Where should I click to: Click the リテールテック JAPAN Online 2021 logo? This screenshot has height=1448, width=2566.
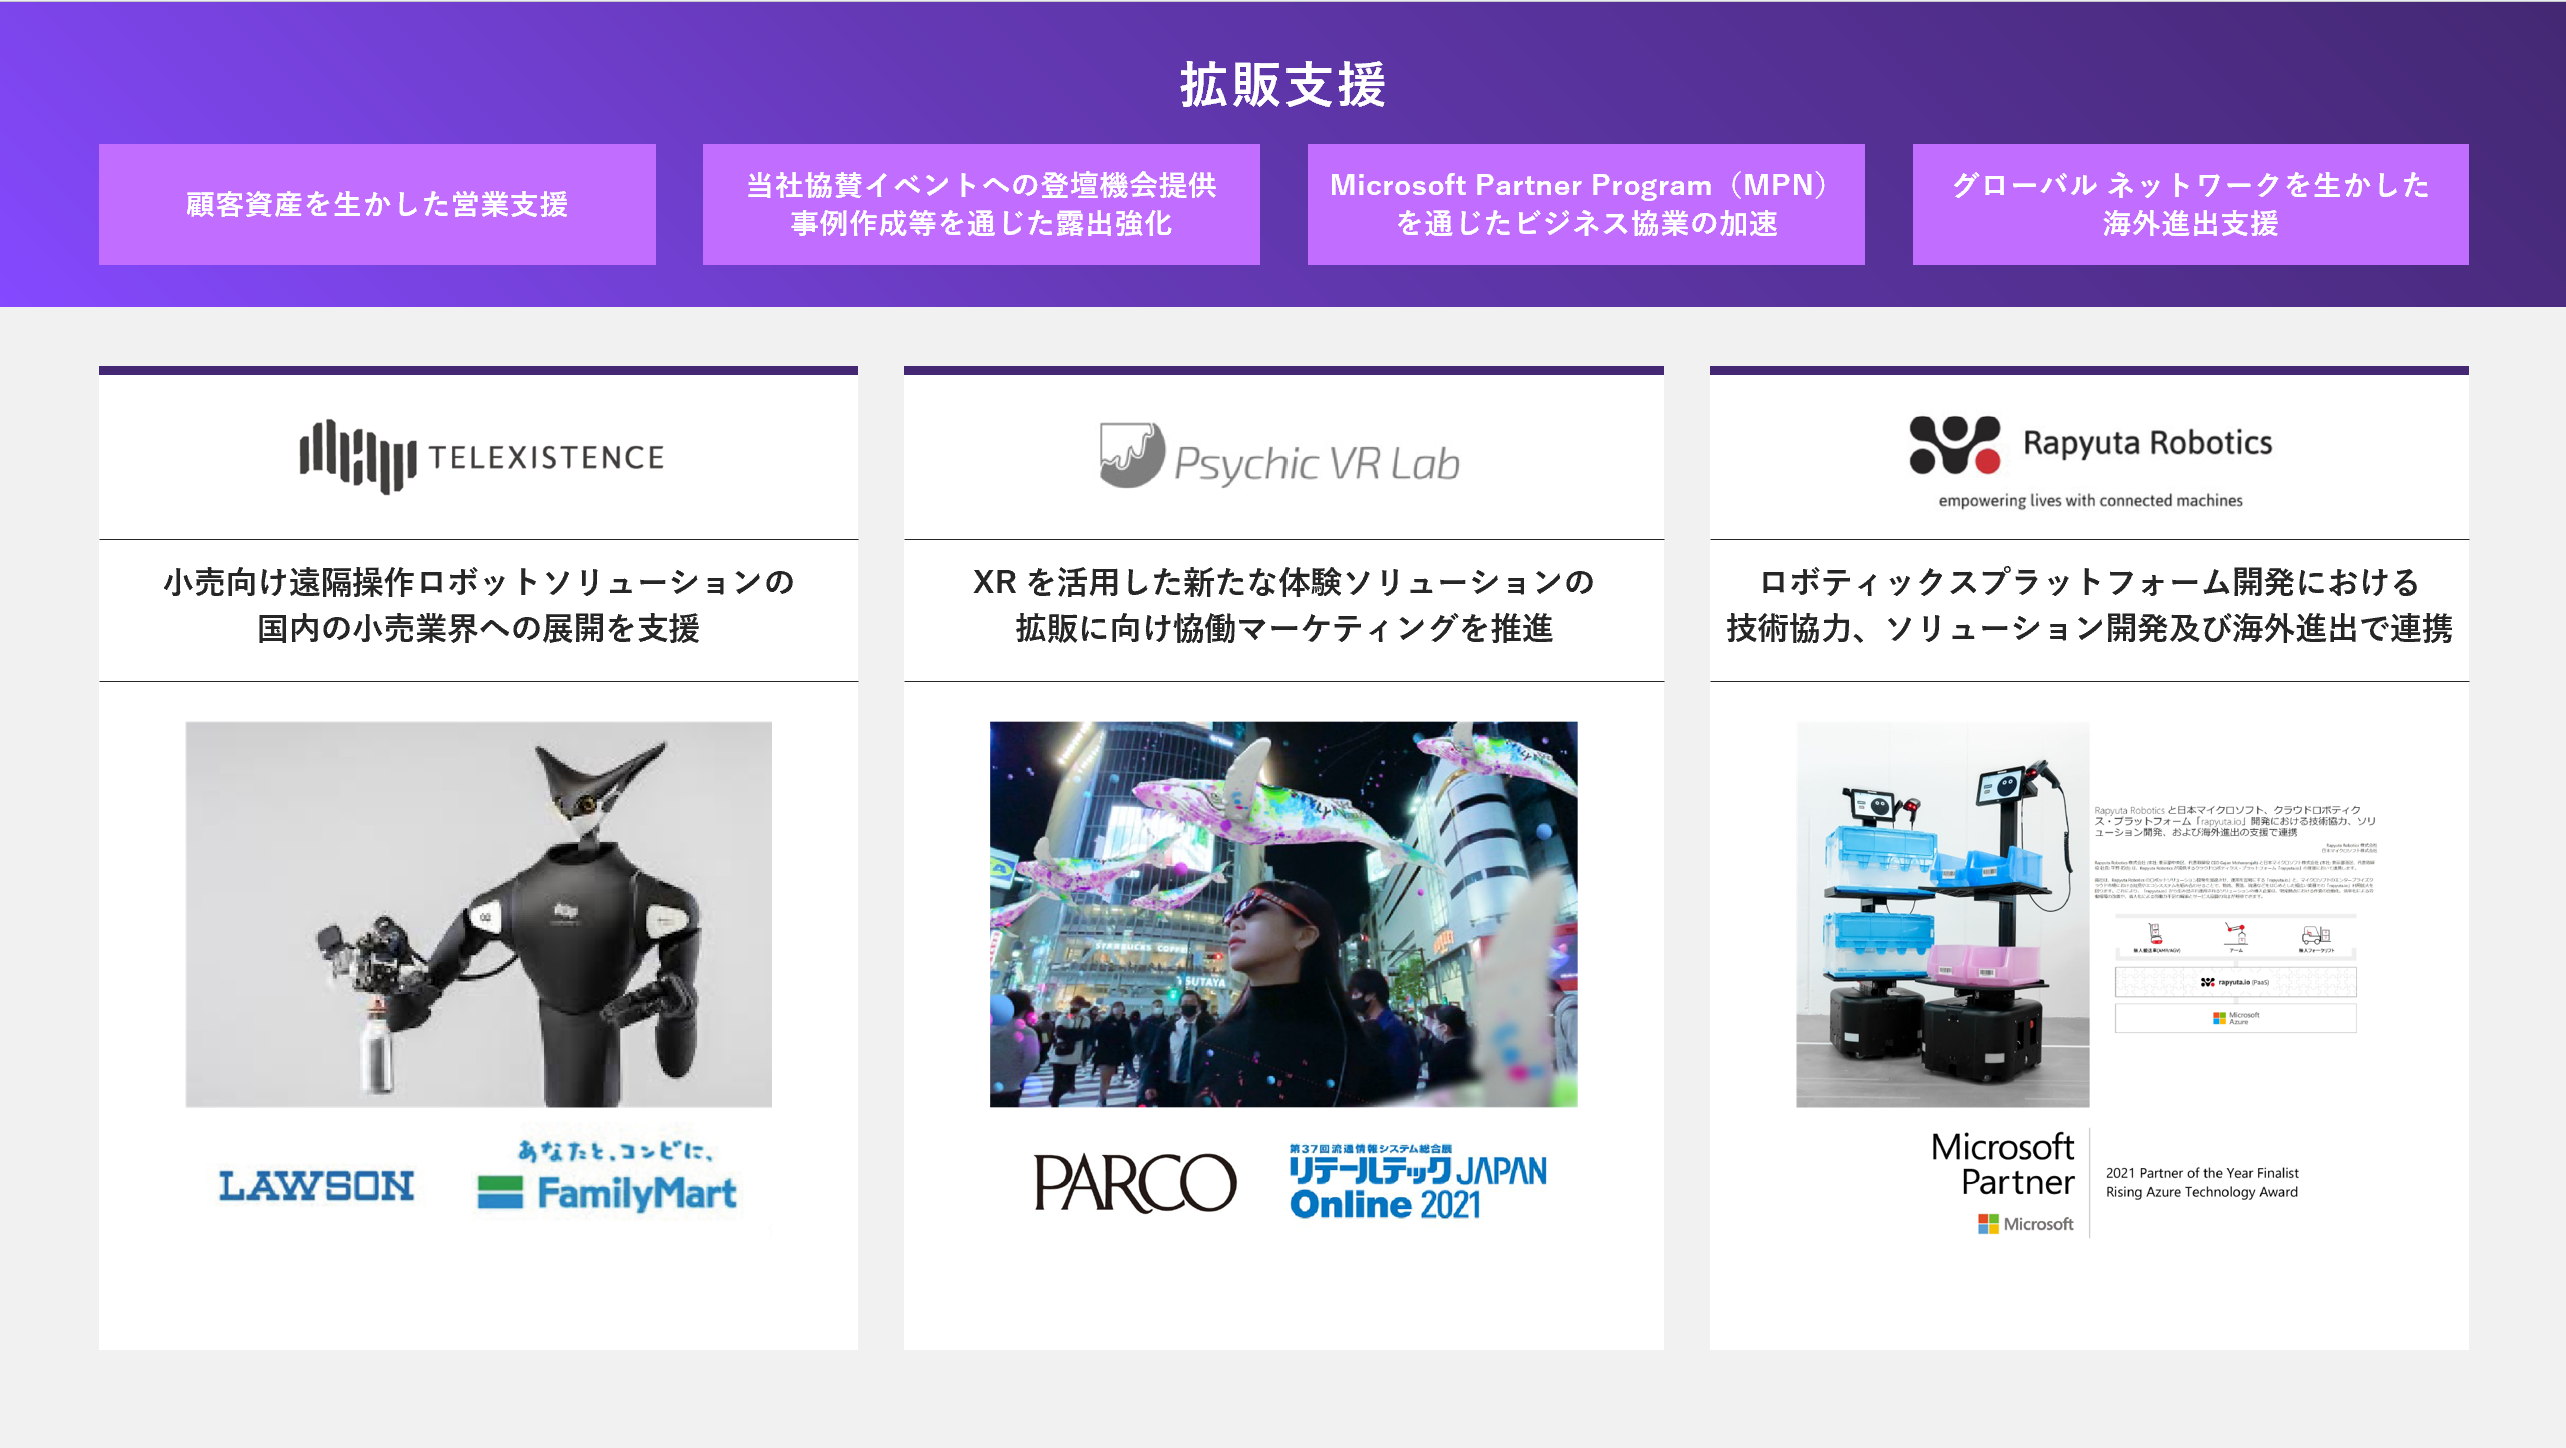pyautogui.click(x=1417, y=1183)
